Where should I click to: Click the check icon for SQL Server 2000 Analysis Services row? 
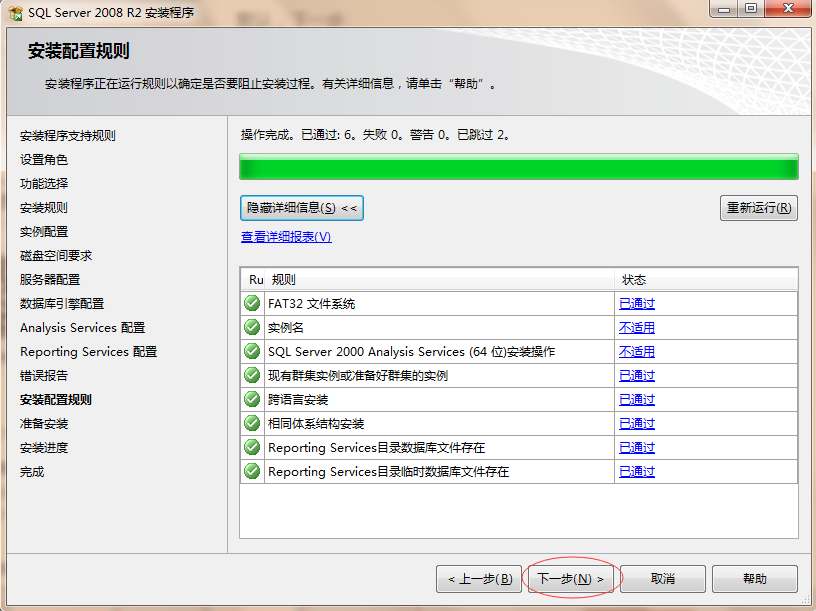click(x=252, y=351)
